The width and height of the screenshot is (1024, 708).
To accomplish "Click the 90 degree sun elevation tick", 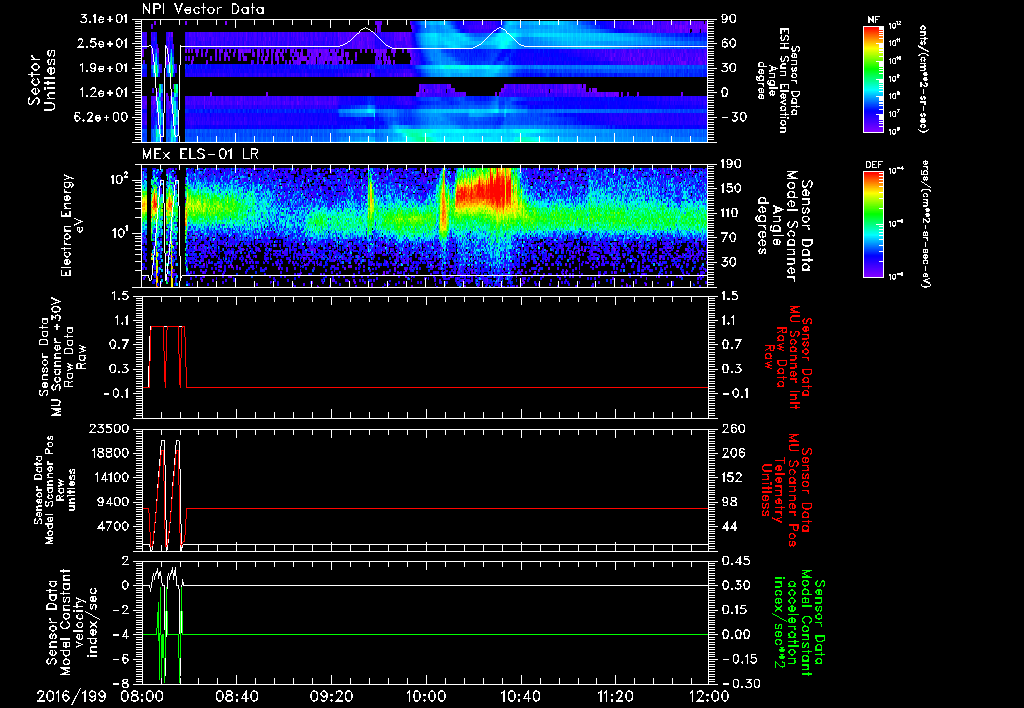I will [729, 19].
